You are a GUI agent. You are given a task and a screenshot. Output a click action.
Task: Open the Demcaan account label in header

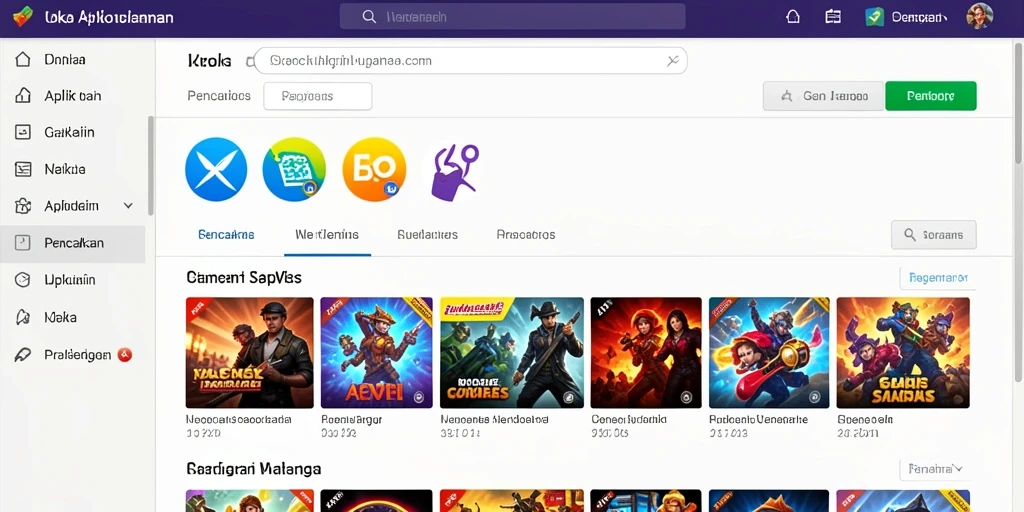coord(919,18)
